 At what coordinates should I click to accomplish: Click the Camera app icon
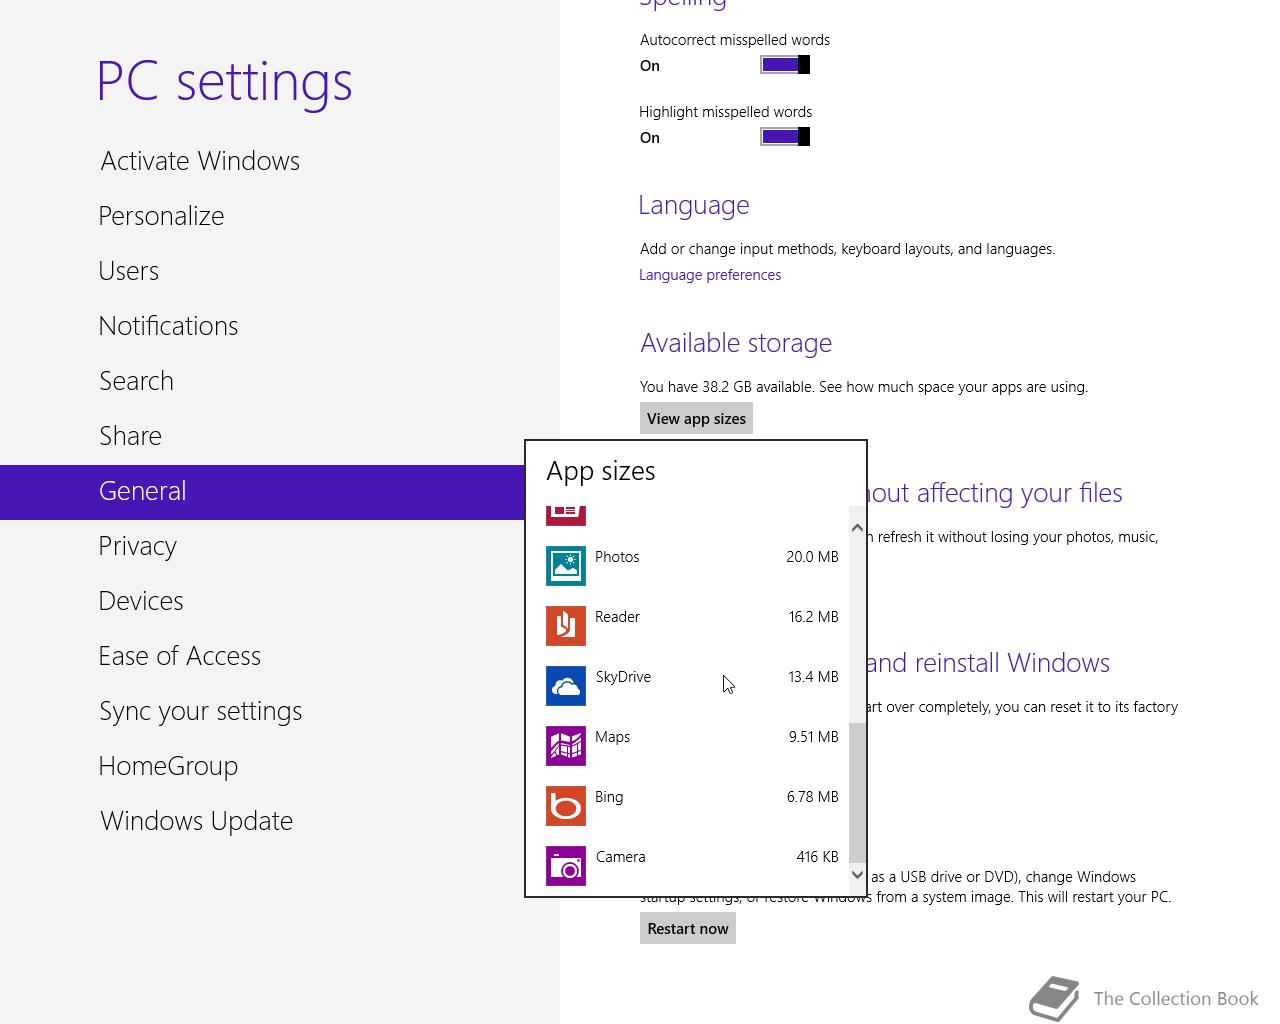[566, 866]
